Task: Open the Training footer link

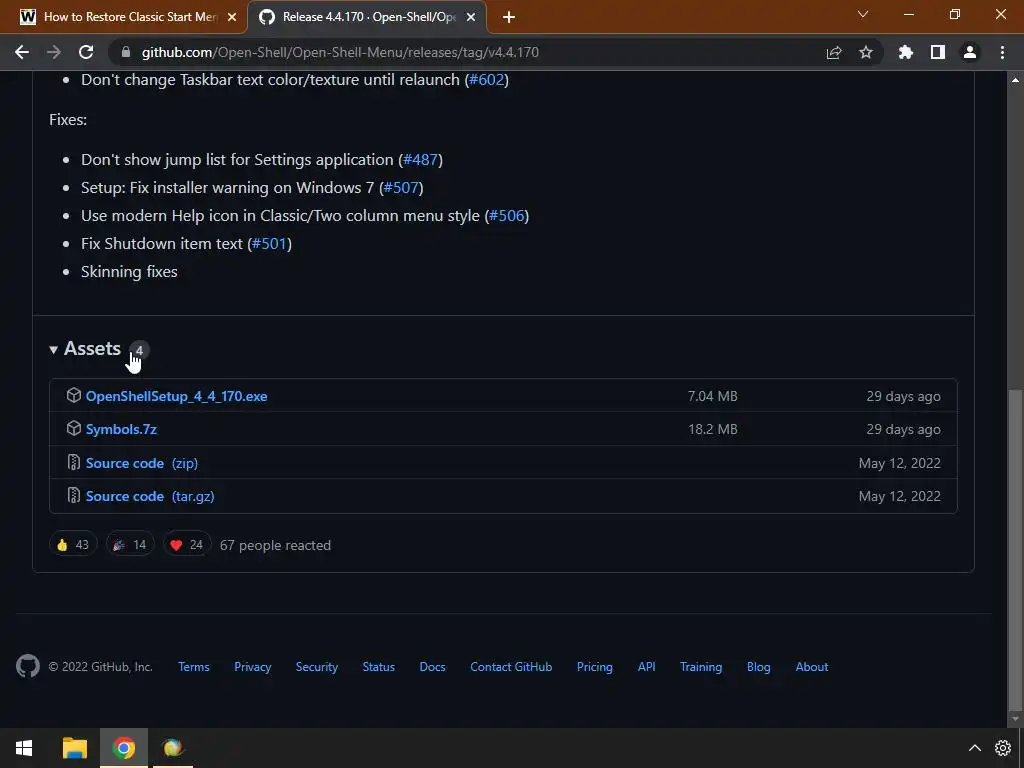Action: pyautogui.click(x=701, y=667)
